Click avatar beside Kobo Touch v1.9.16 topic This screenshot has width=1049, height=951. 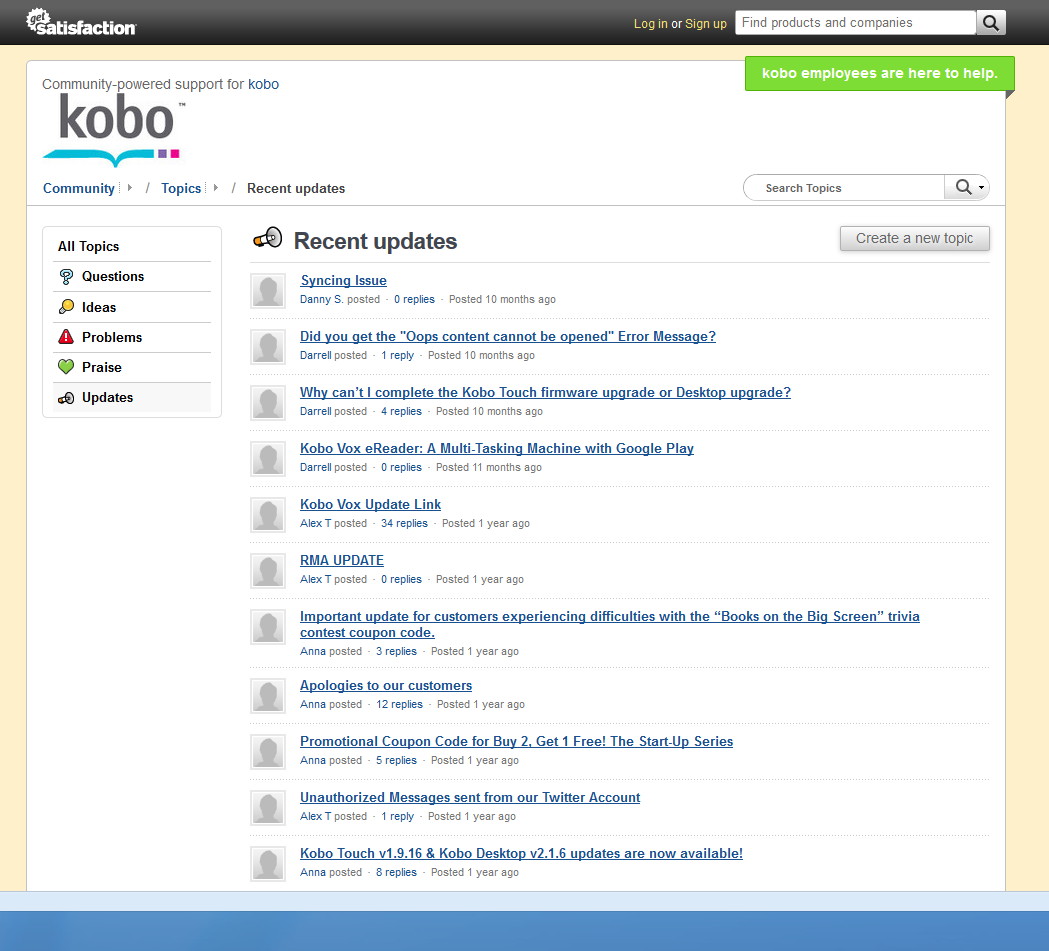coord(268,863)
